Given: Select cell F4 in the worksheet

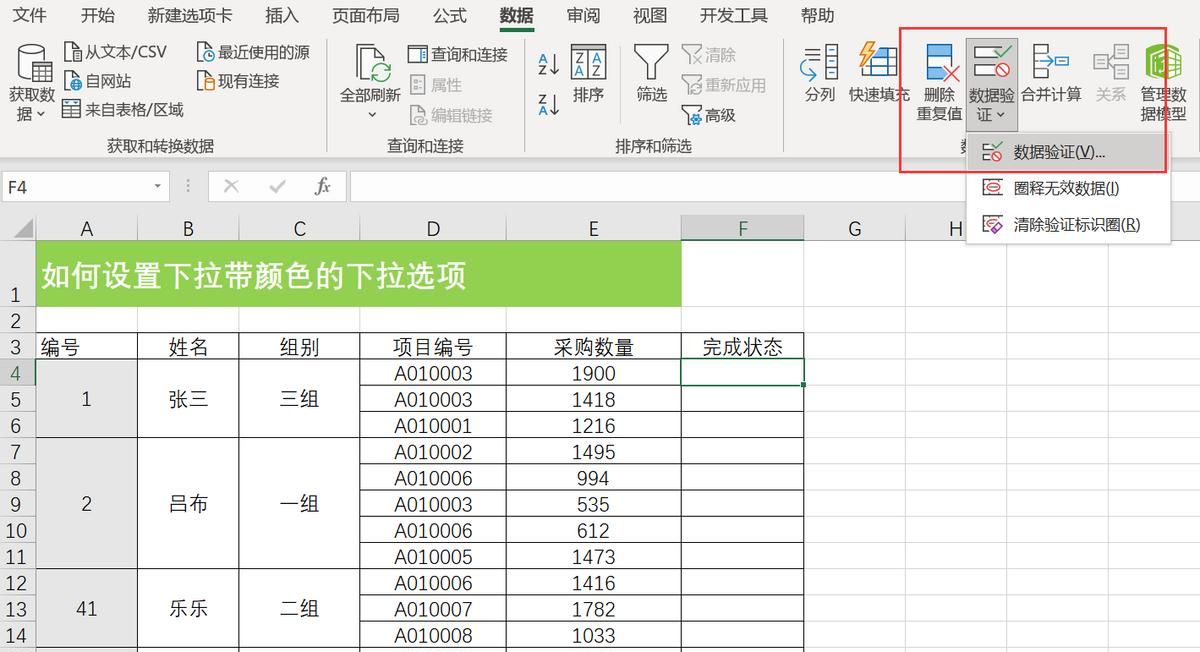Looking at the screenshot, I should click(x=742, y=372).
